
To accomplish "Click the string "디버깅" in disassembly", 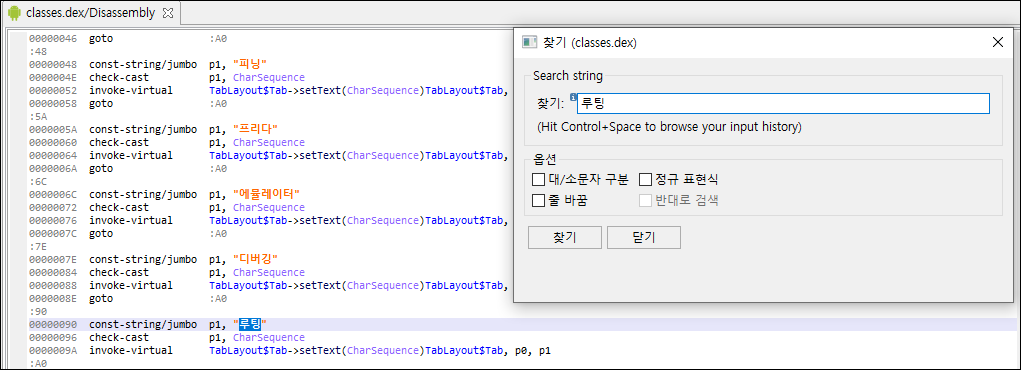I will (255, 259).
